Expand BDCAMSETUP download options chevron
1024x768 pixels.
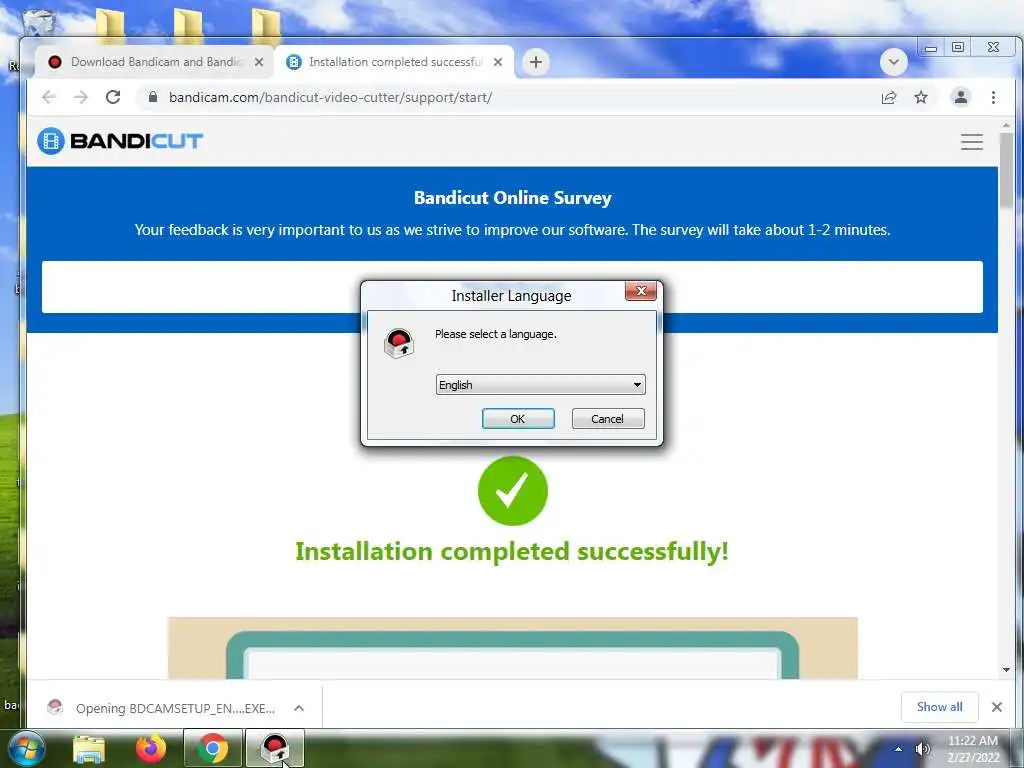point(299,708)
